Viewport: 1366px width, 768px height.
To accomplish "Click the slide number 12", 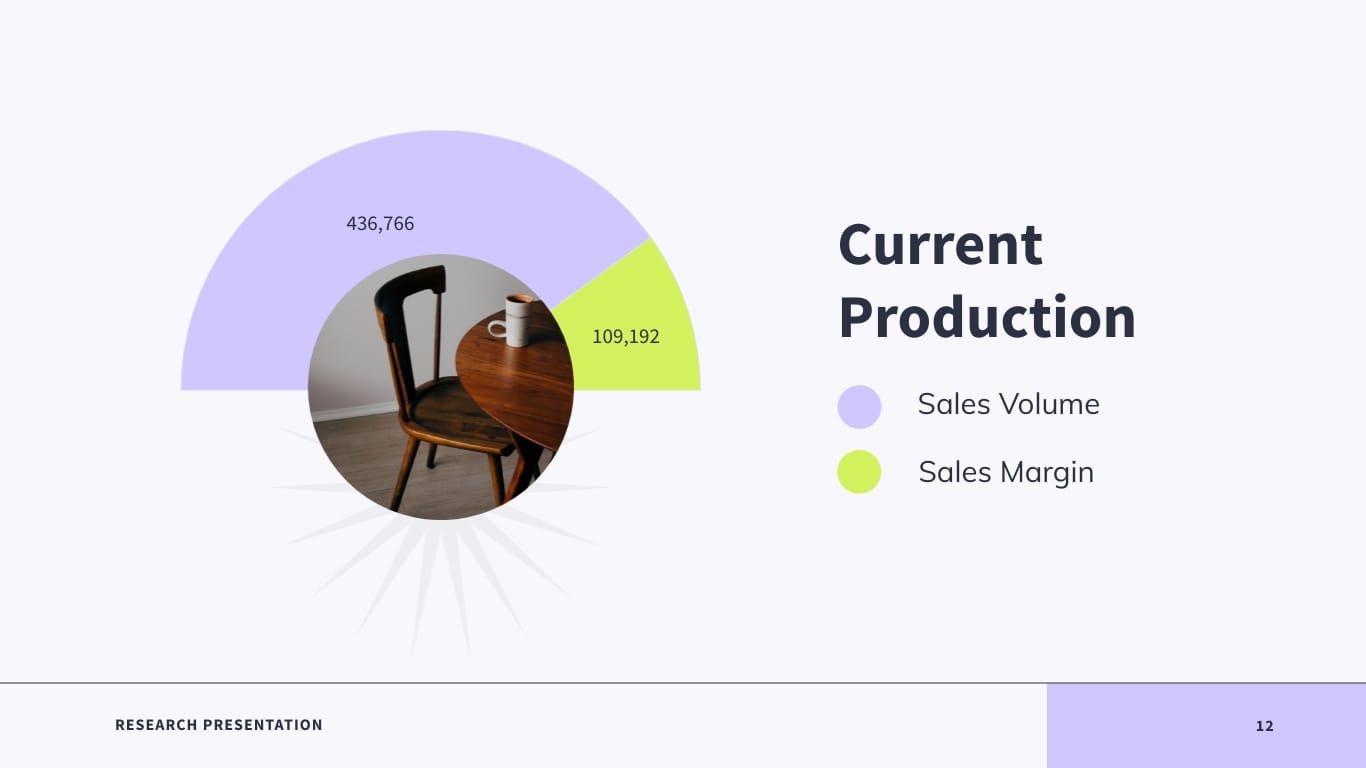I will tap(1265, 726).
